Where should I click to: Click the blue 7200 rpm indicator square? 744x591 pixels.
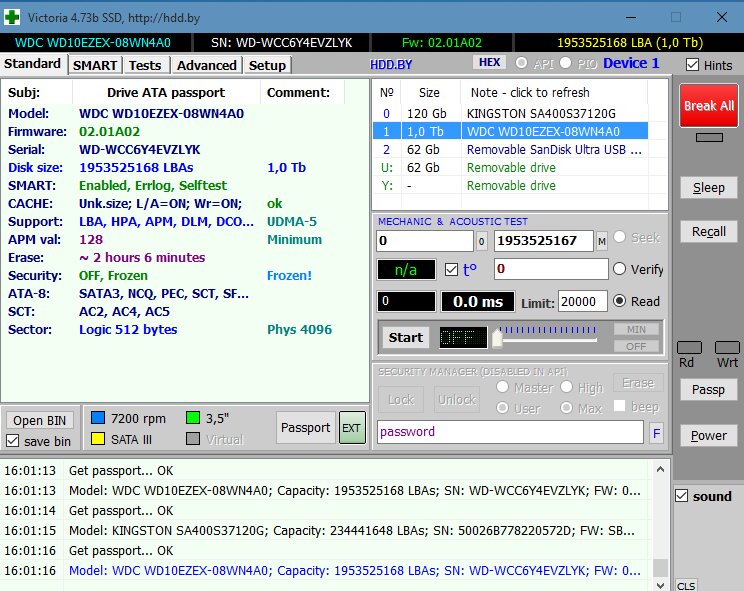click(98, 417)
